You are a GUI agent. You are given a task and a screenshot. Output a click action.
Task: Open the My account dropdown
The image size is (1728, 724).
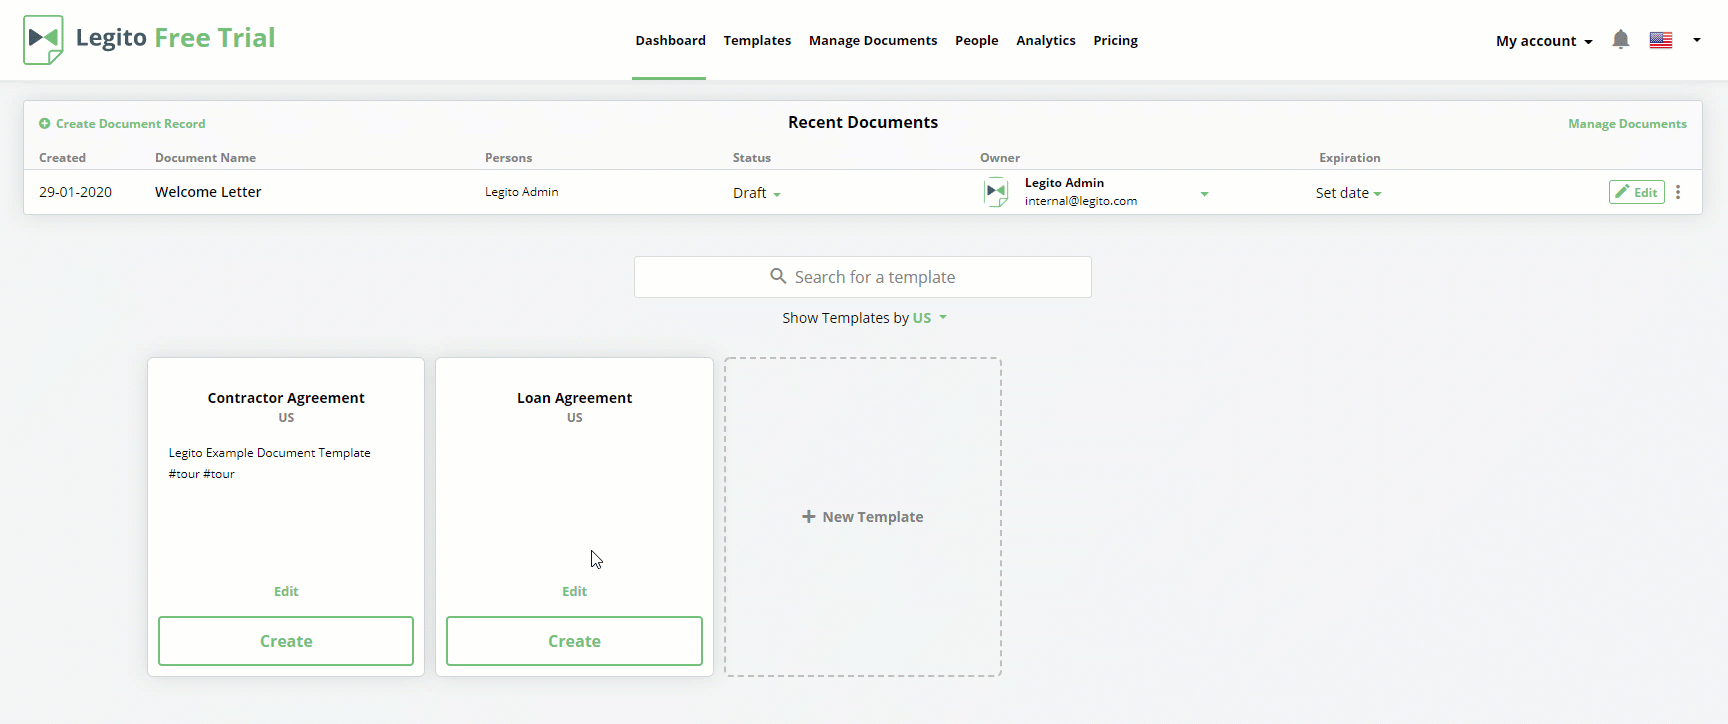coord(1544,41)
